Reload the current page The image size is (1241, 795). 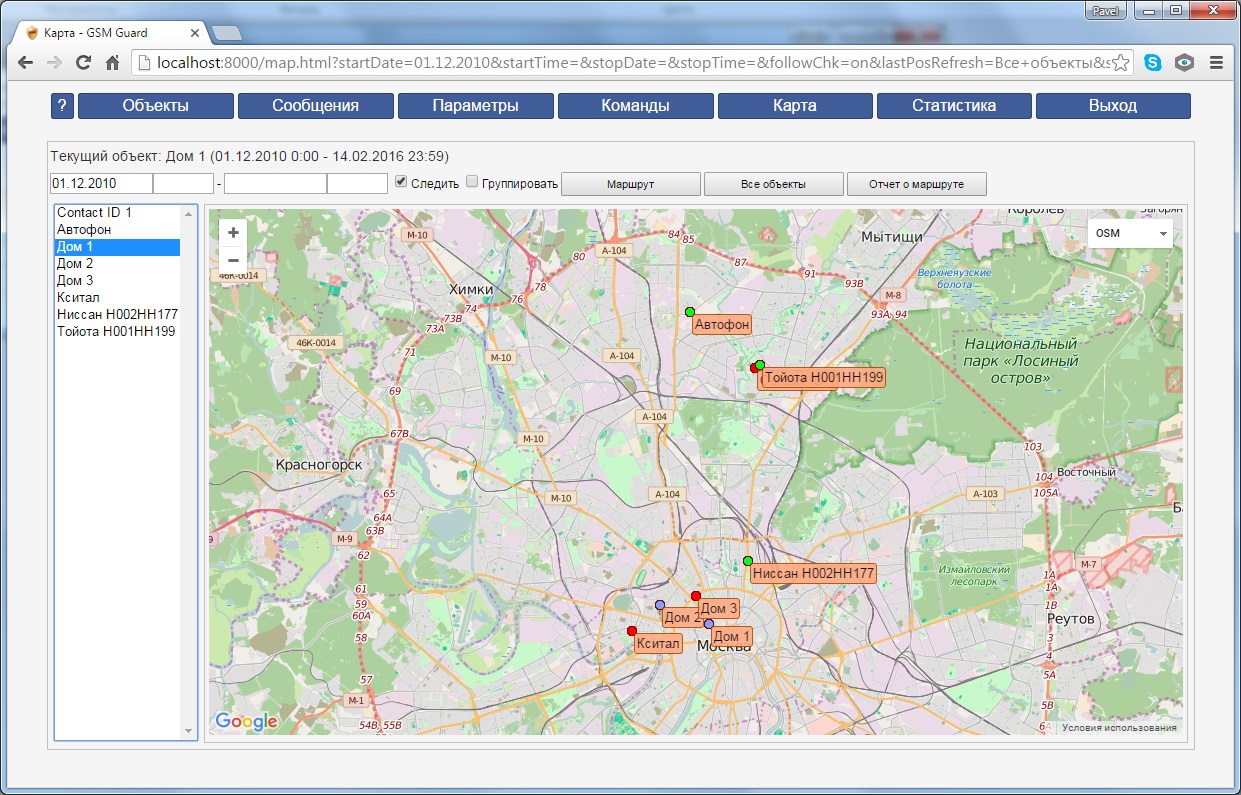[84, 62]
